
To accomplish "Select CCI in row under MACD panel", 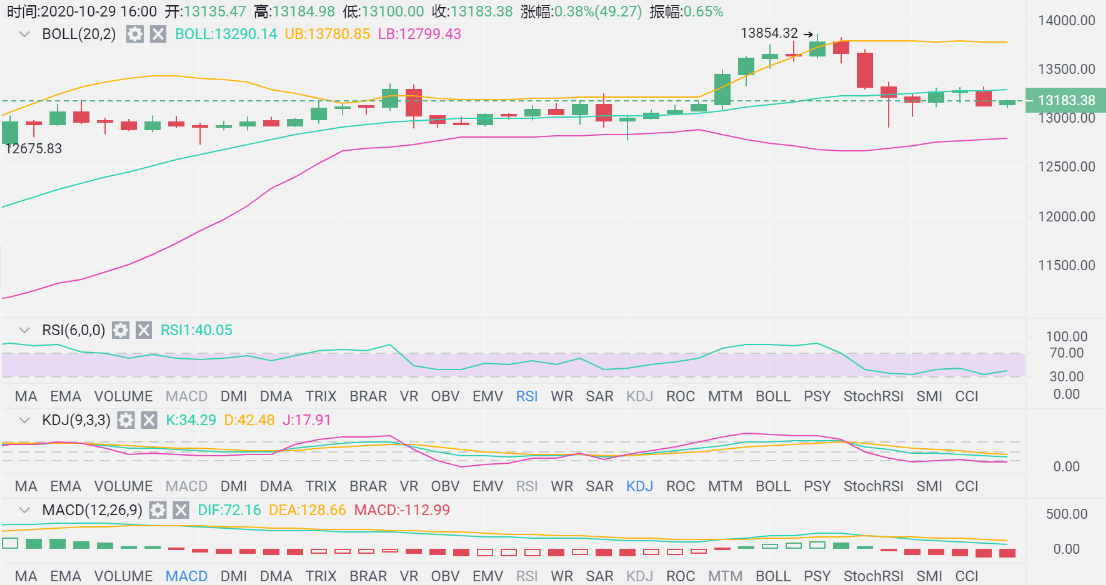I will (x=967, y=576).
